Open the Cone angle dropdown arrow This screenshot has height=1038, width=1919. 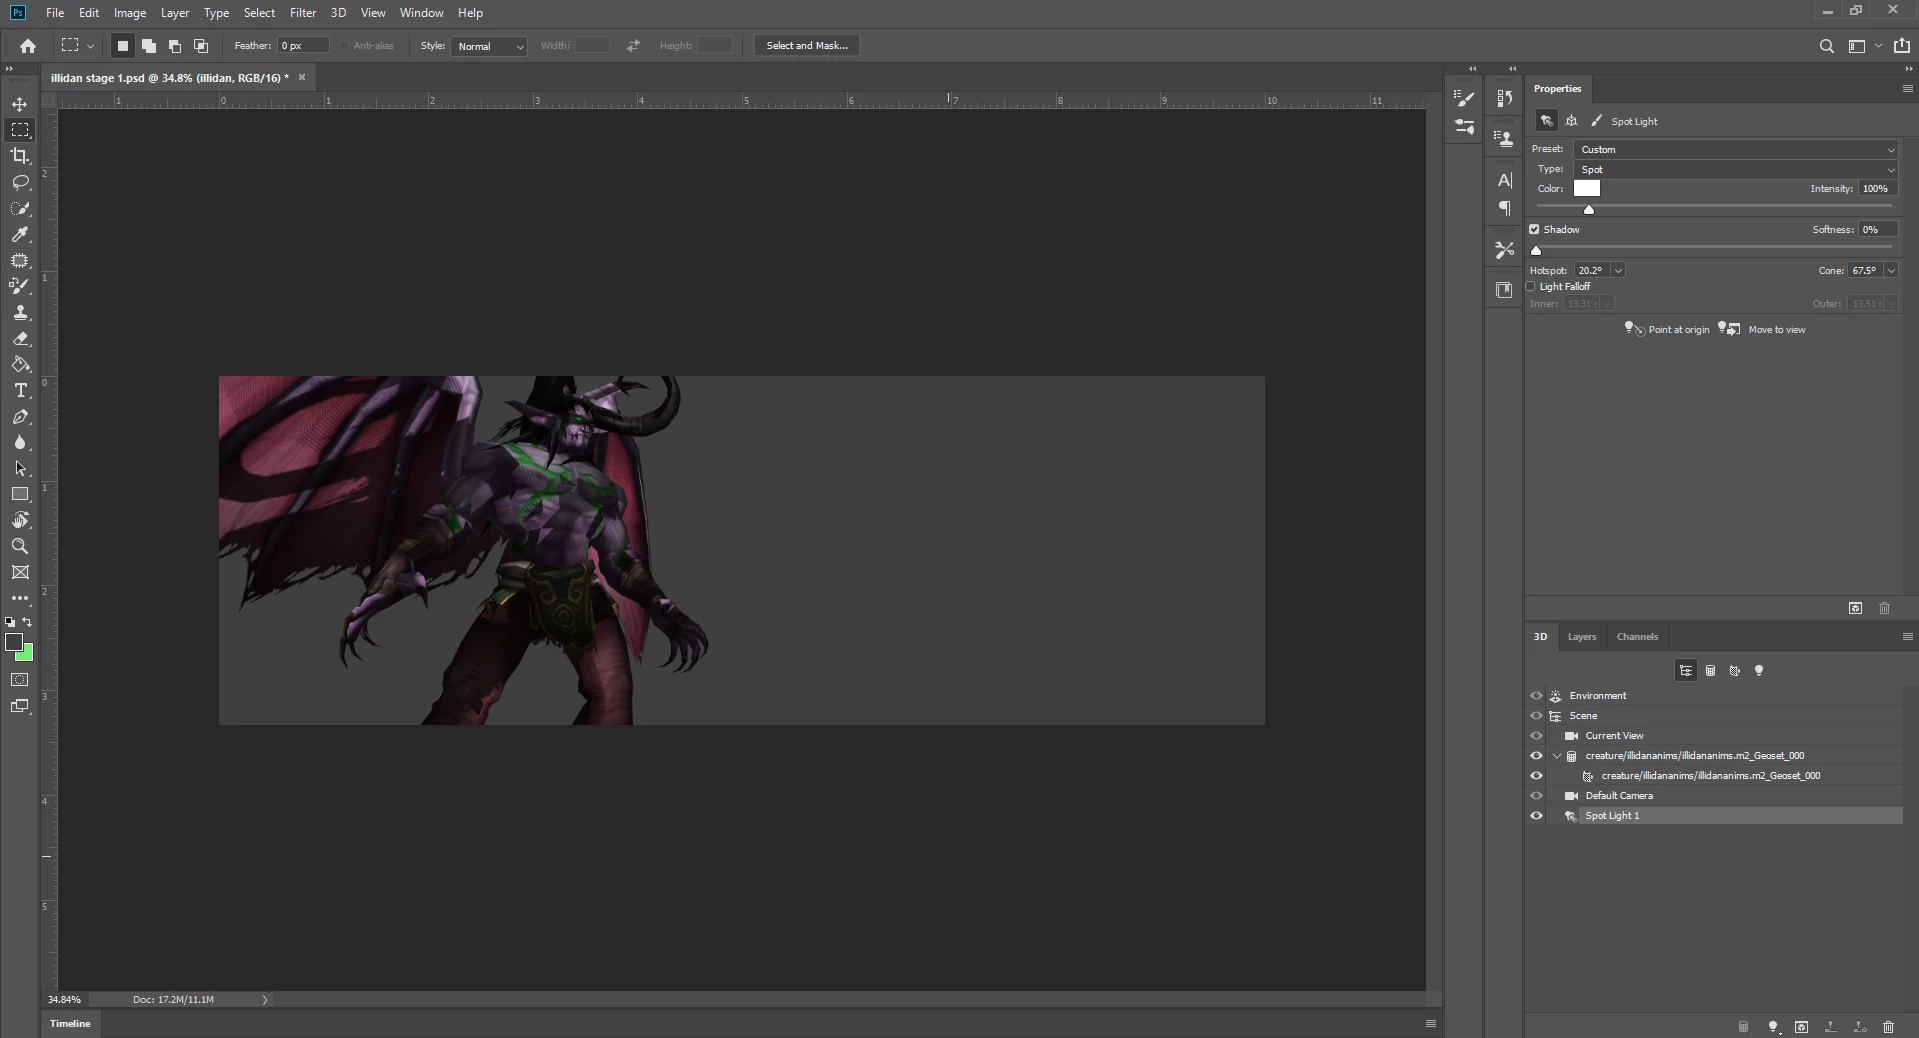pos(1891,271)
